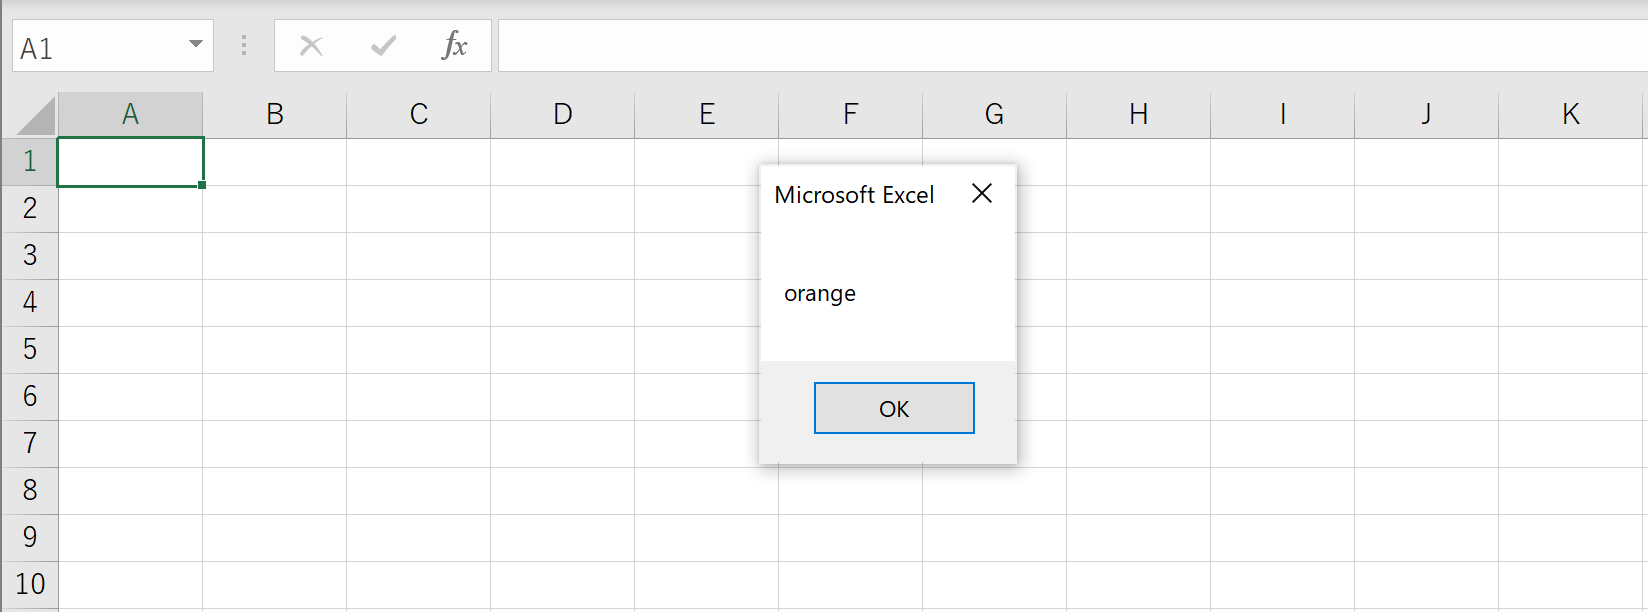Select column H header
Image resolution: width=1648 pixels, height=612 pixels.
point(1139,115)
